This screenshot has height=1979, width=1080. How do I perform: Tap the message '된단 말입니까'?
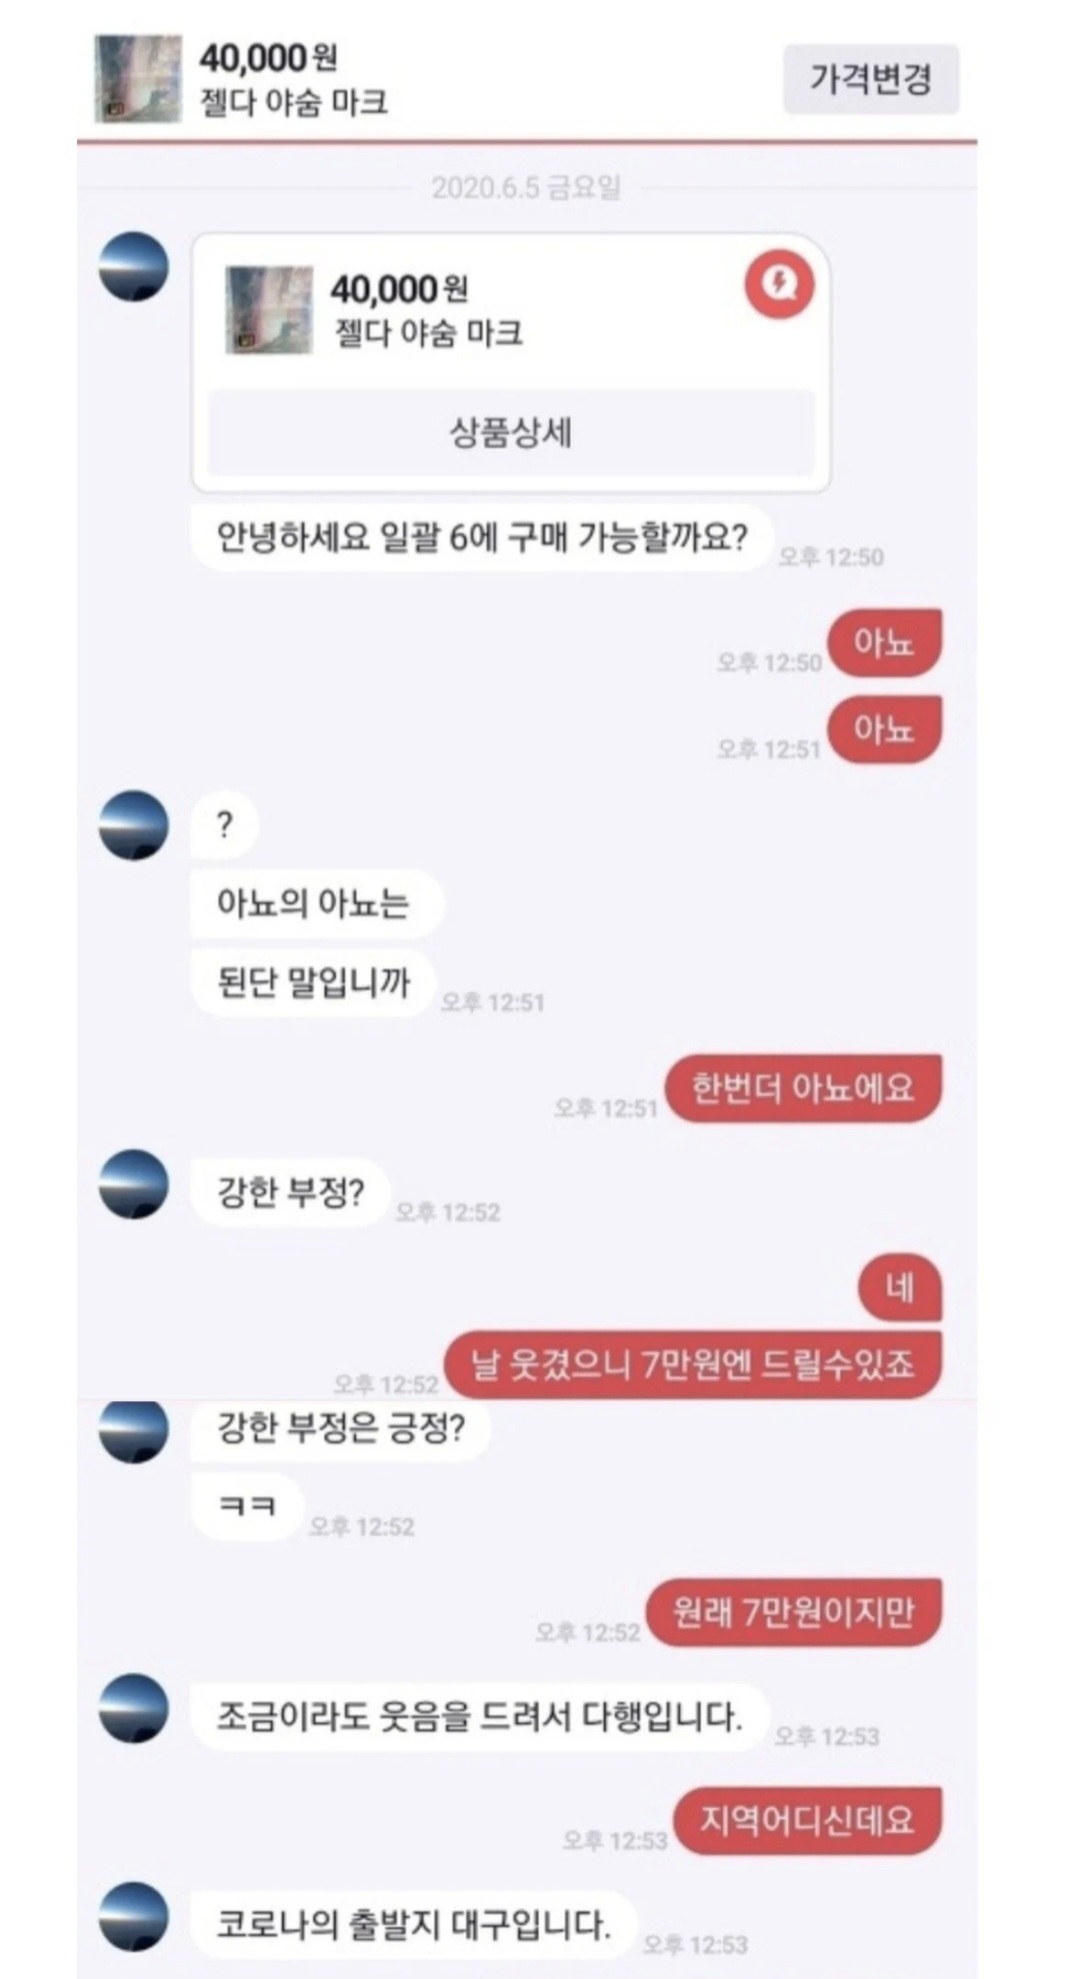coord(314,983)
